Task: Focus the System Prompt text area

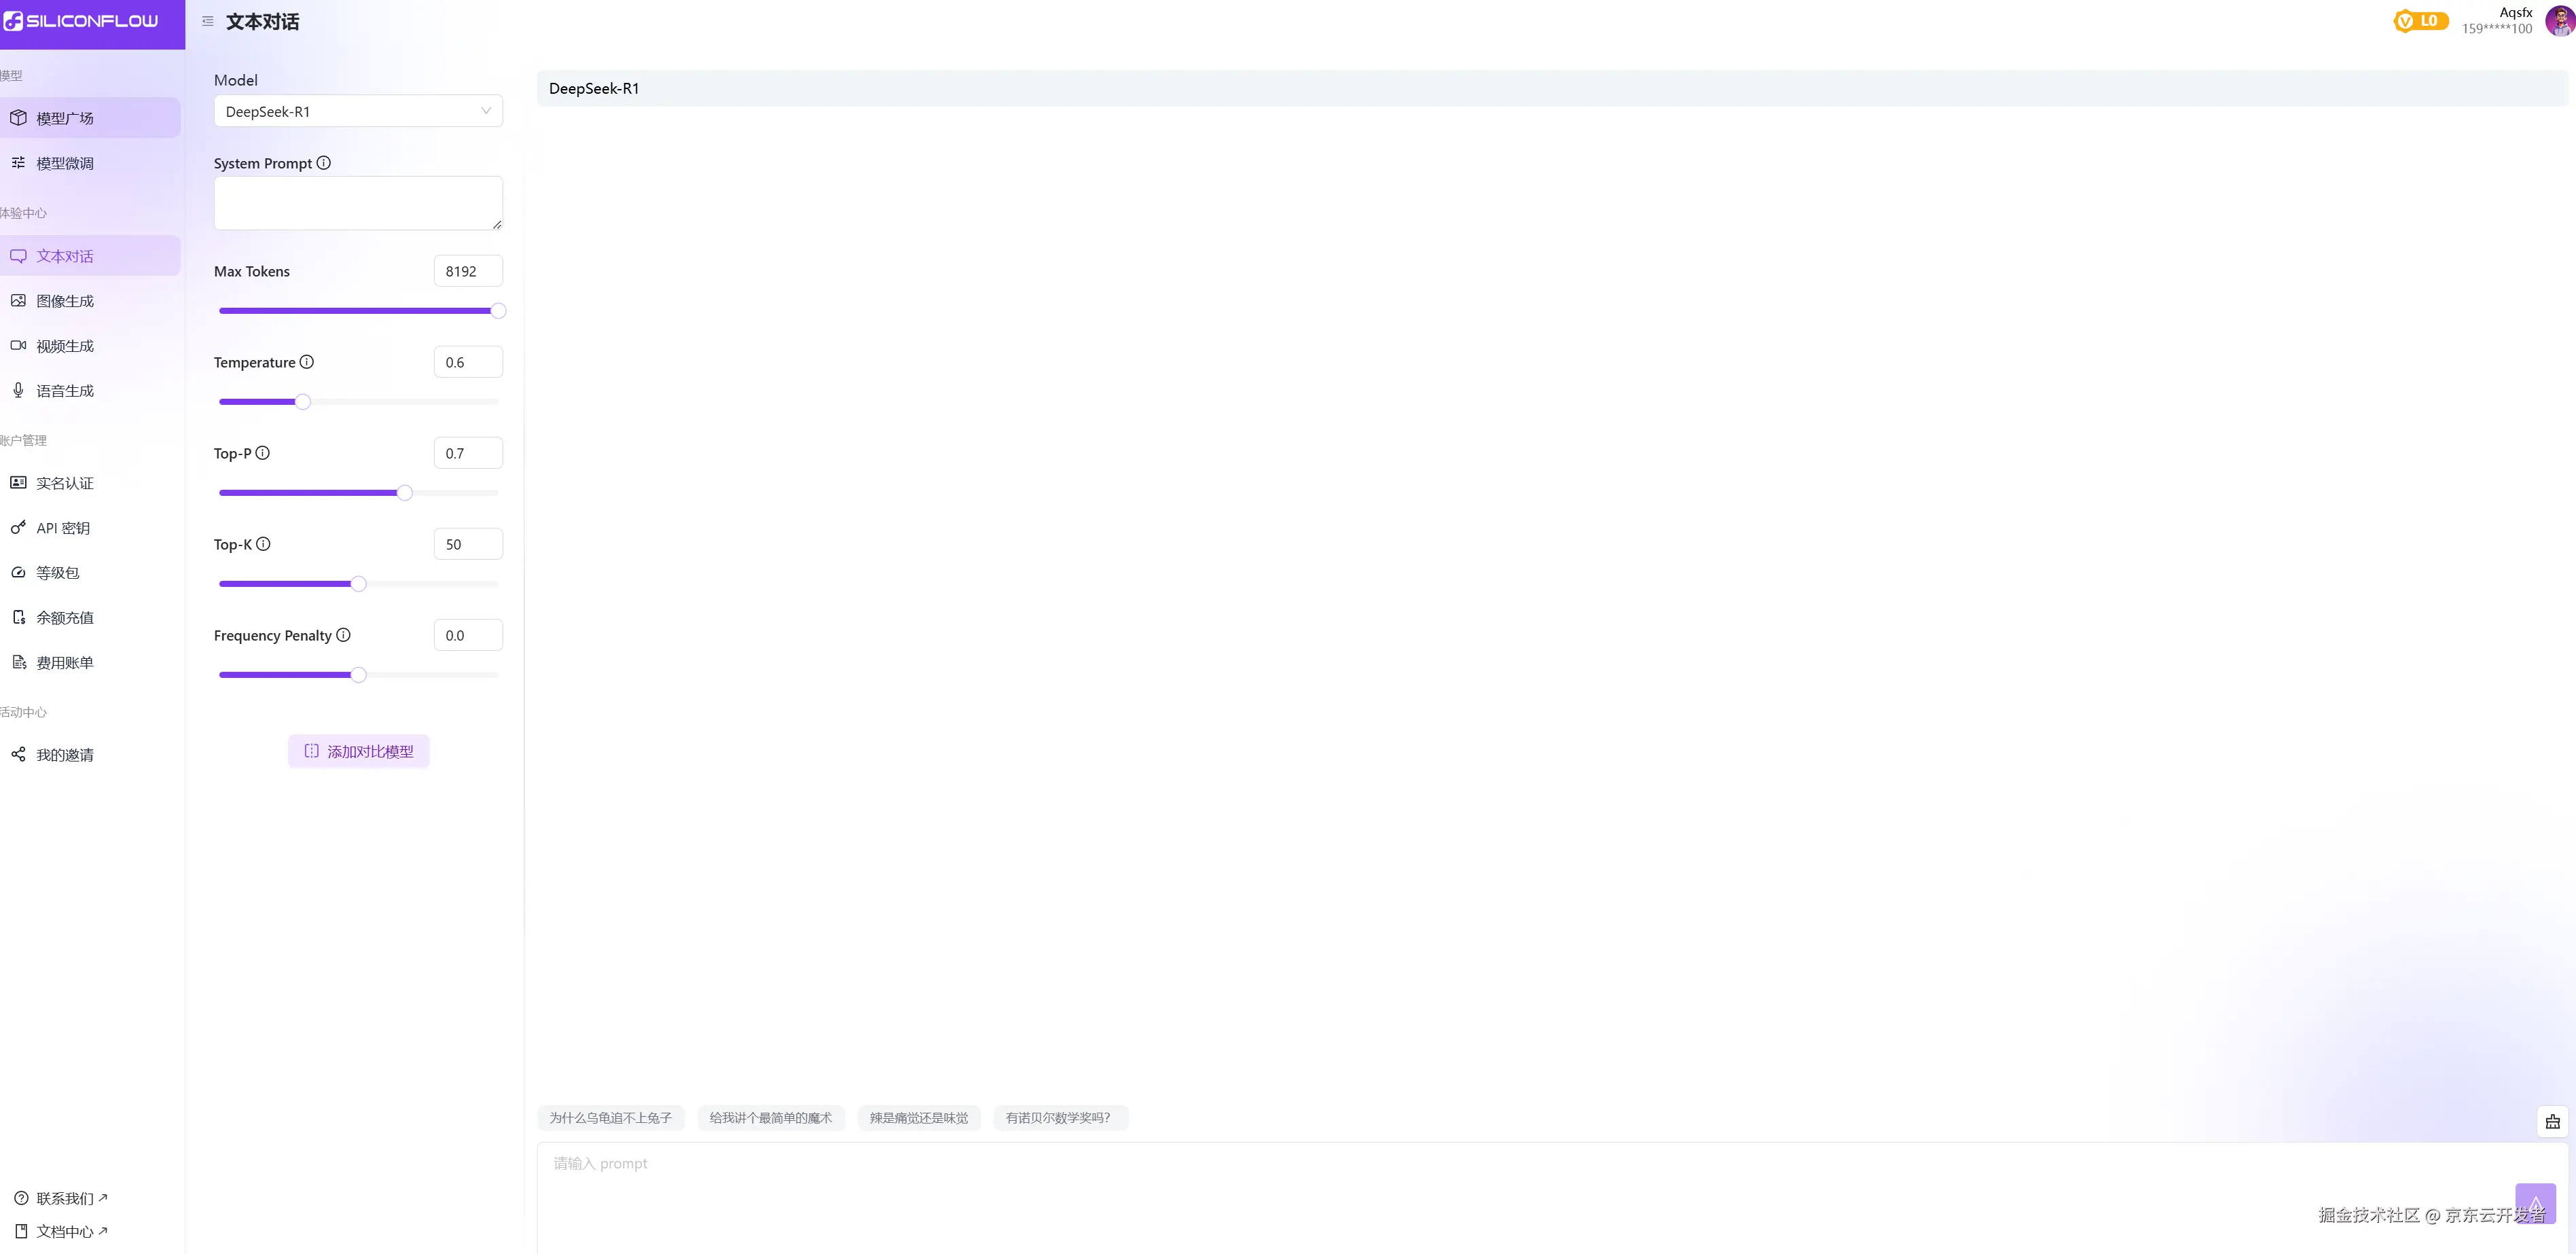Action: point(357,203)
